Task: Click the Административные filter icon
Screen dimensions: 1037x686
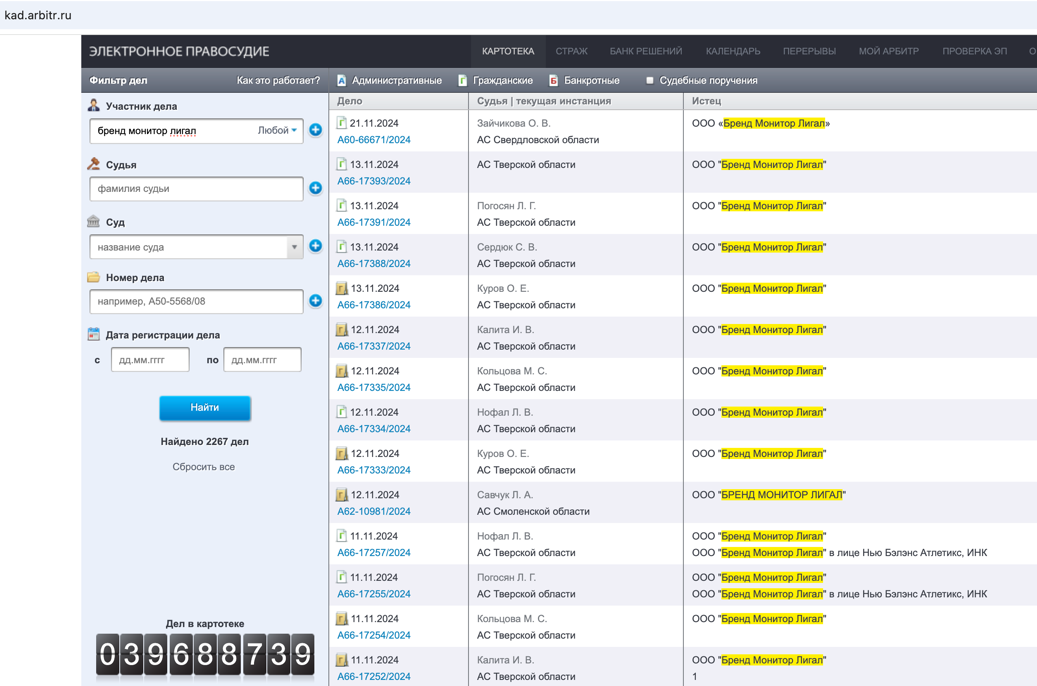Action: coord(342,81)
